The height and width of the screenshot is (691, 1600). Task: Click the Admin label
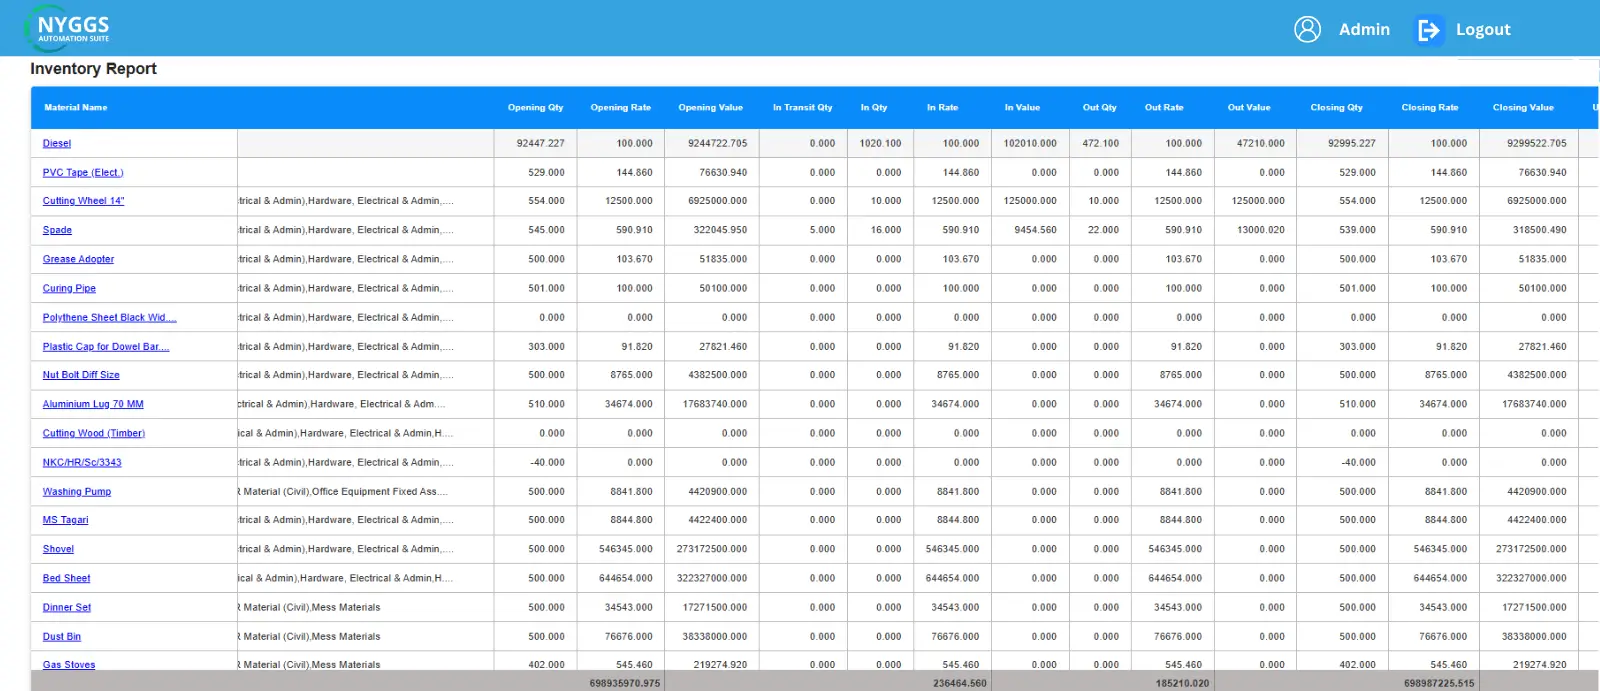(x=1364, y=30)
